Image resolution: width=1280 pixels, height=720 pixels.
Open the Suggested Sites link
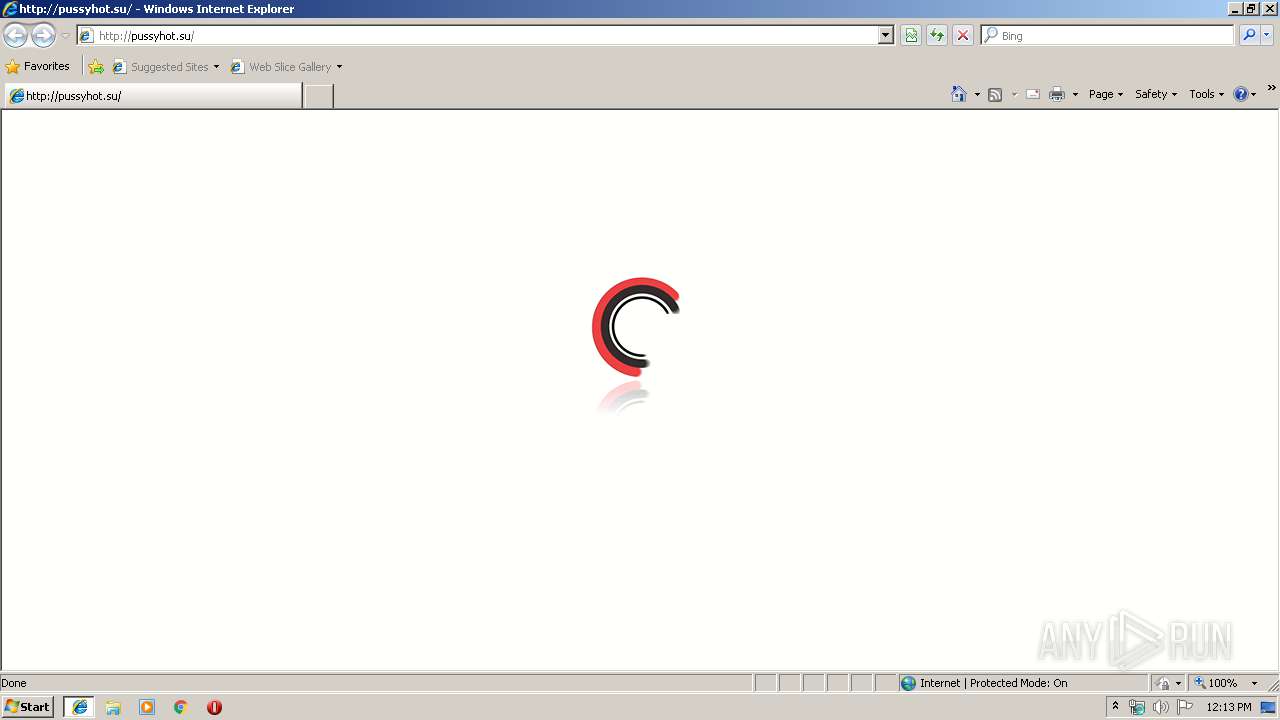[160, 67]
